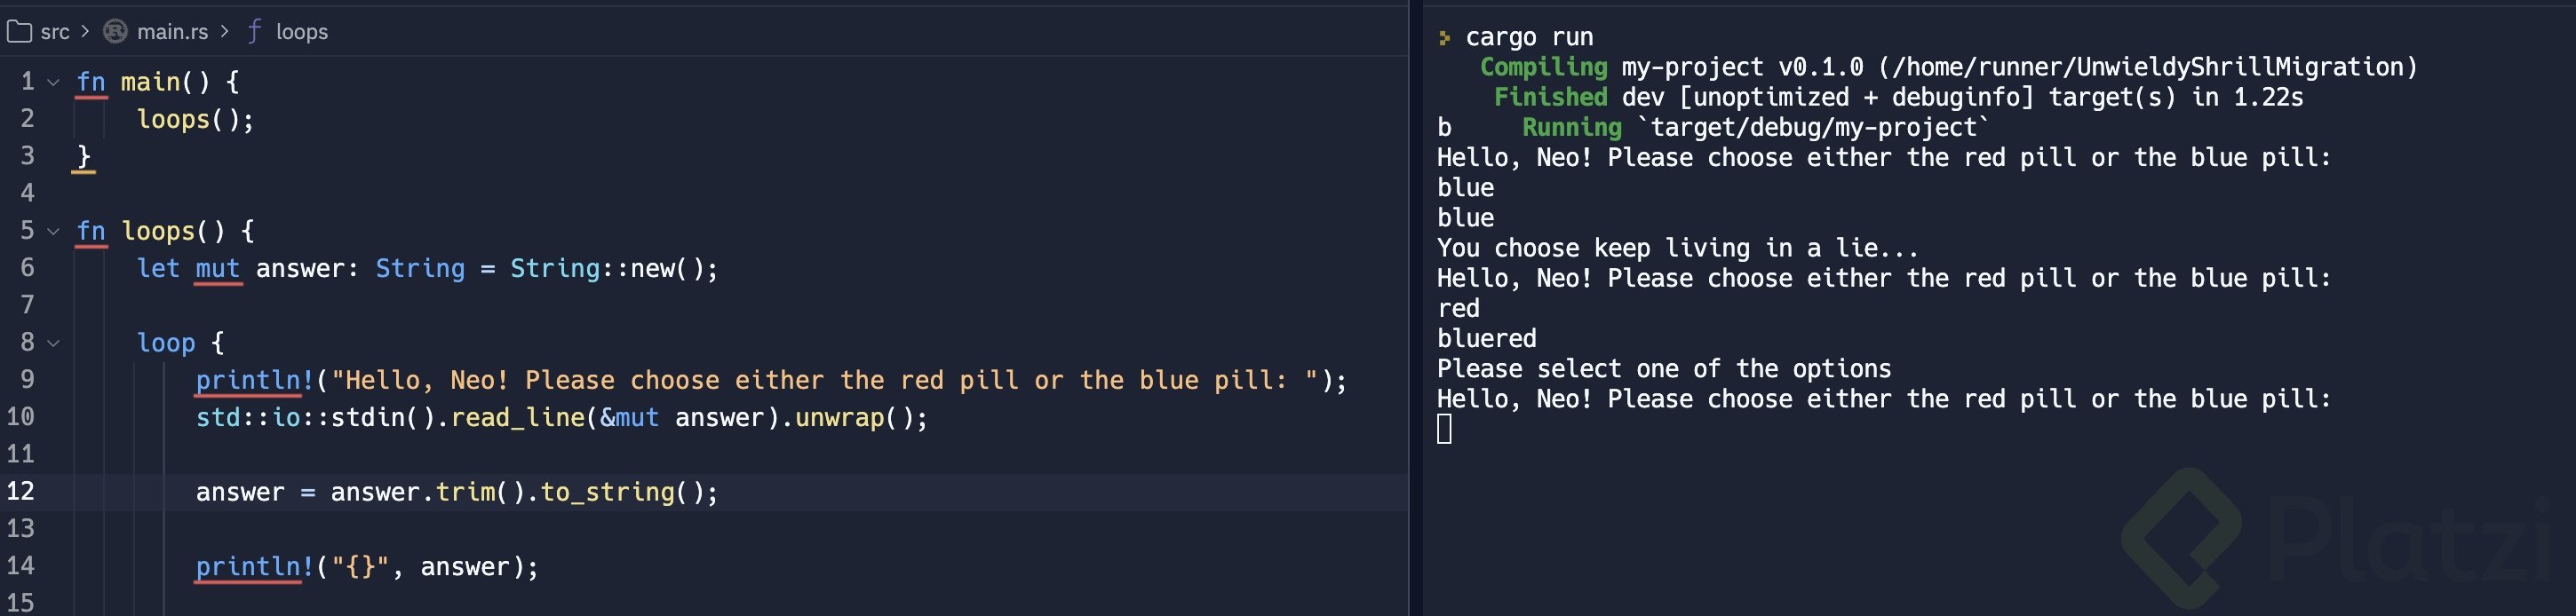Click the underlined mut keyword on line 6
This screenshot has width=2576, height=616.
[217, 269]
